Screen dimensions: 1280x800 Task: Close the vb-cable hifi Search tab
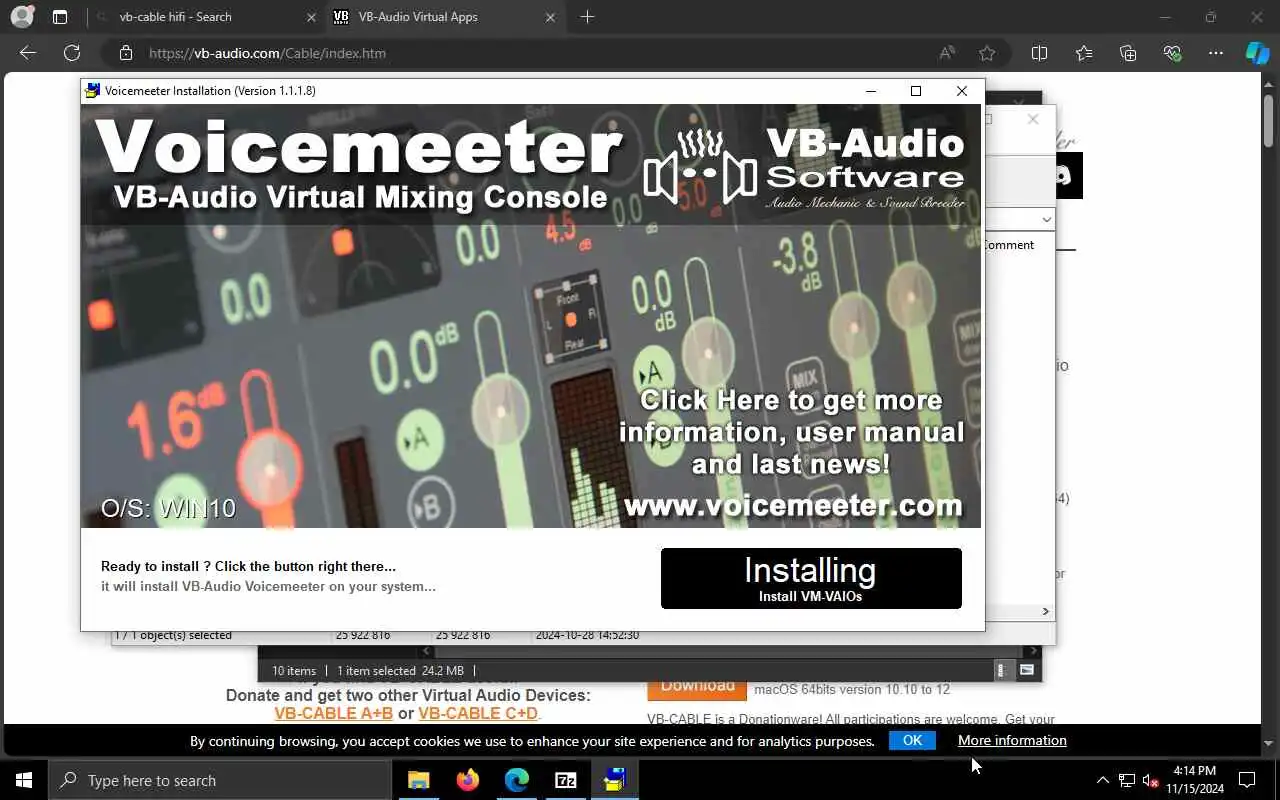point(311,17)
